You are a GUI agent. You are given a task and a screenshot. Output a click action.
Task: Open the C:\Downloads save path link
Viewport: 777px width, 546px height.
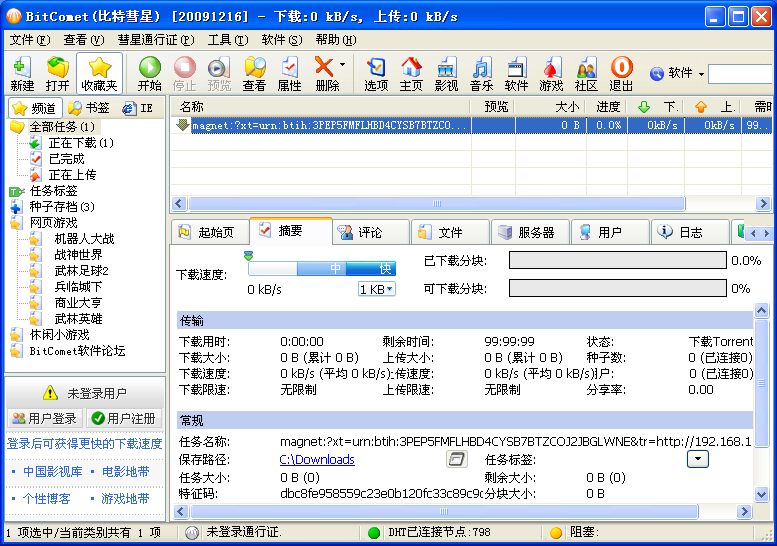pyautogui.click(x=317, y=460)
